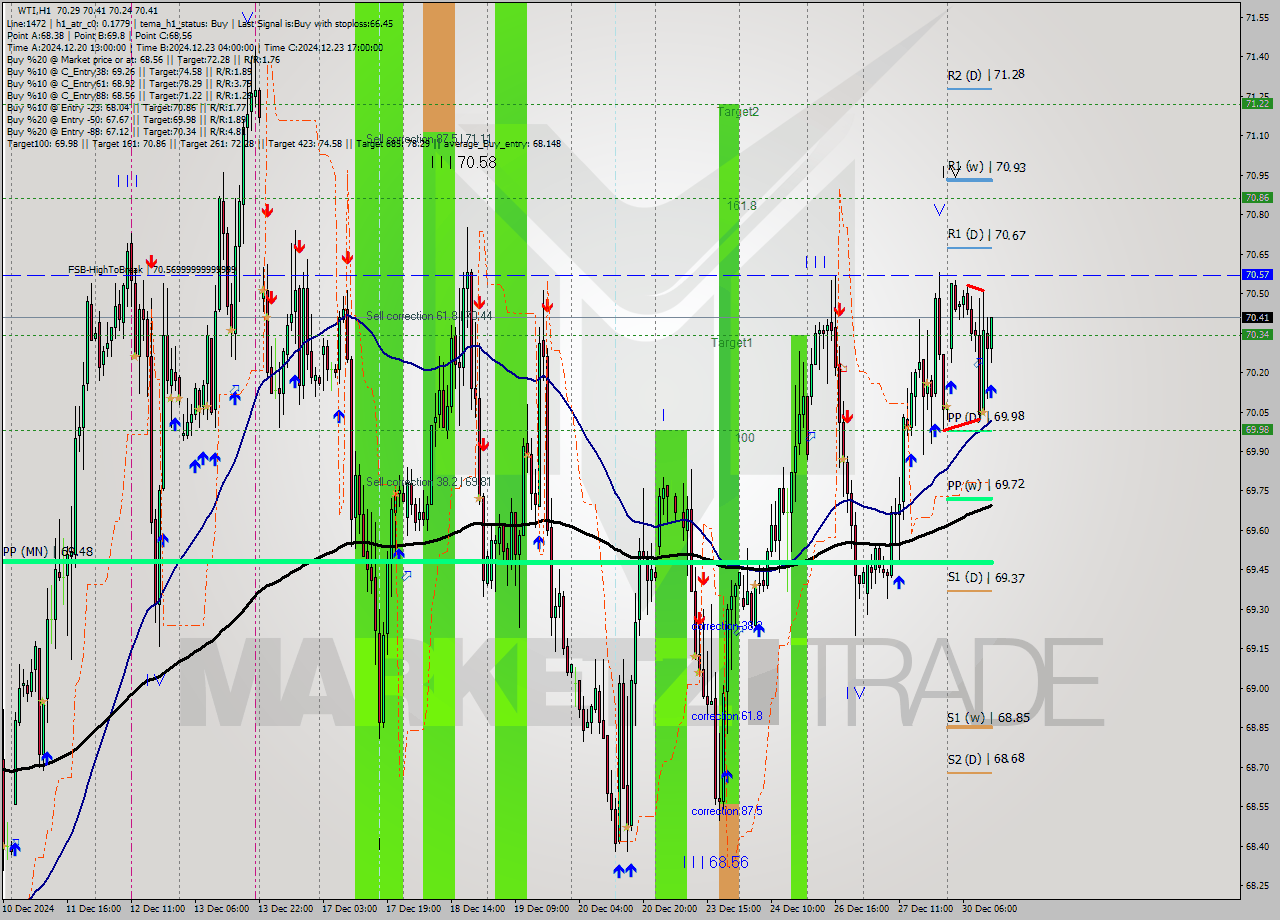
Task: Click '19 Dec 09:00' on the time axis
Action: [543, 909]
